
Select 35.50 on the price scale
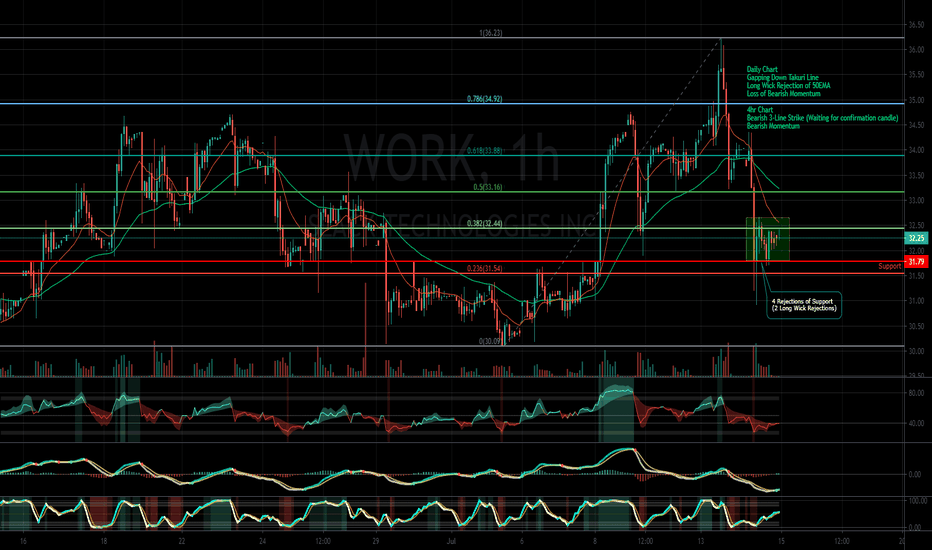[915, 75]
